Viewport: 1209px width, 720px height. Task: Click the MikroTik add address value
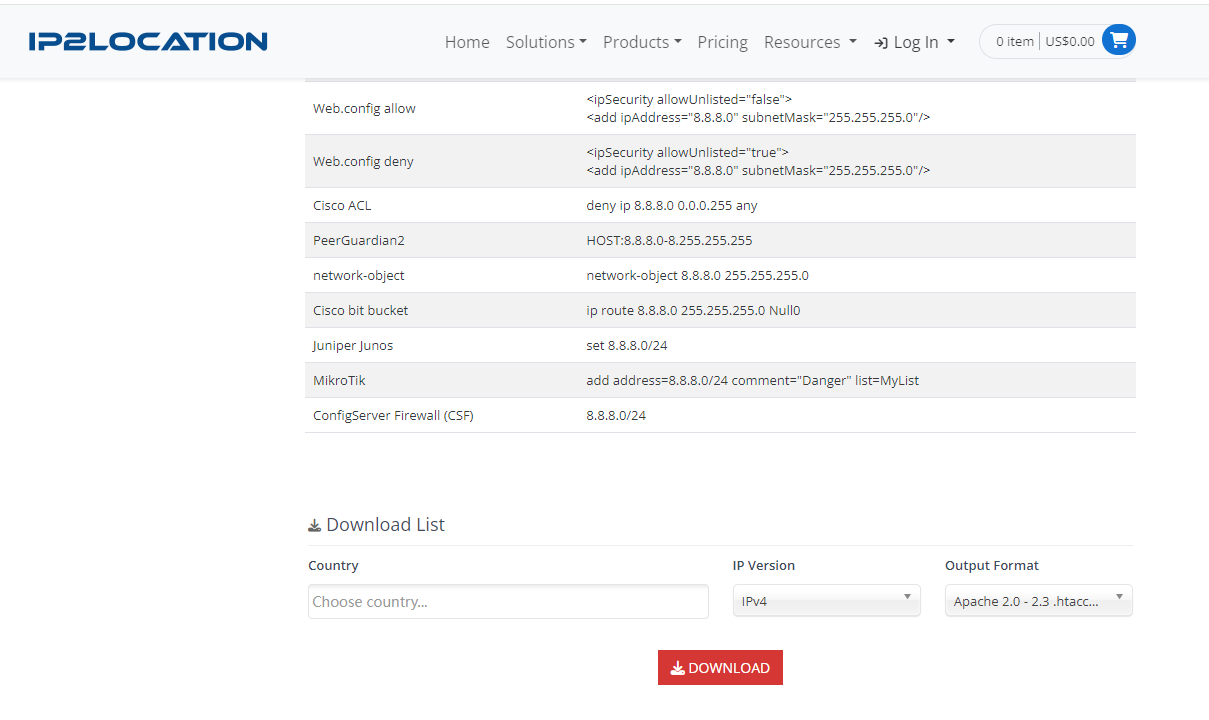click(x=752, y=381)
